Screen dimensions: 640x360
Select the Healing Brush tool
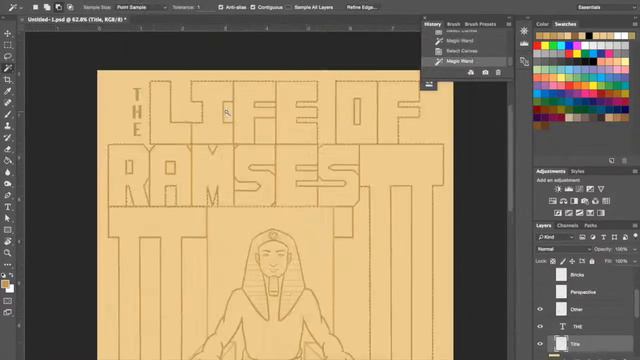point(7,102)
